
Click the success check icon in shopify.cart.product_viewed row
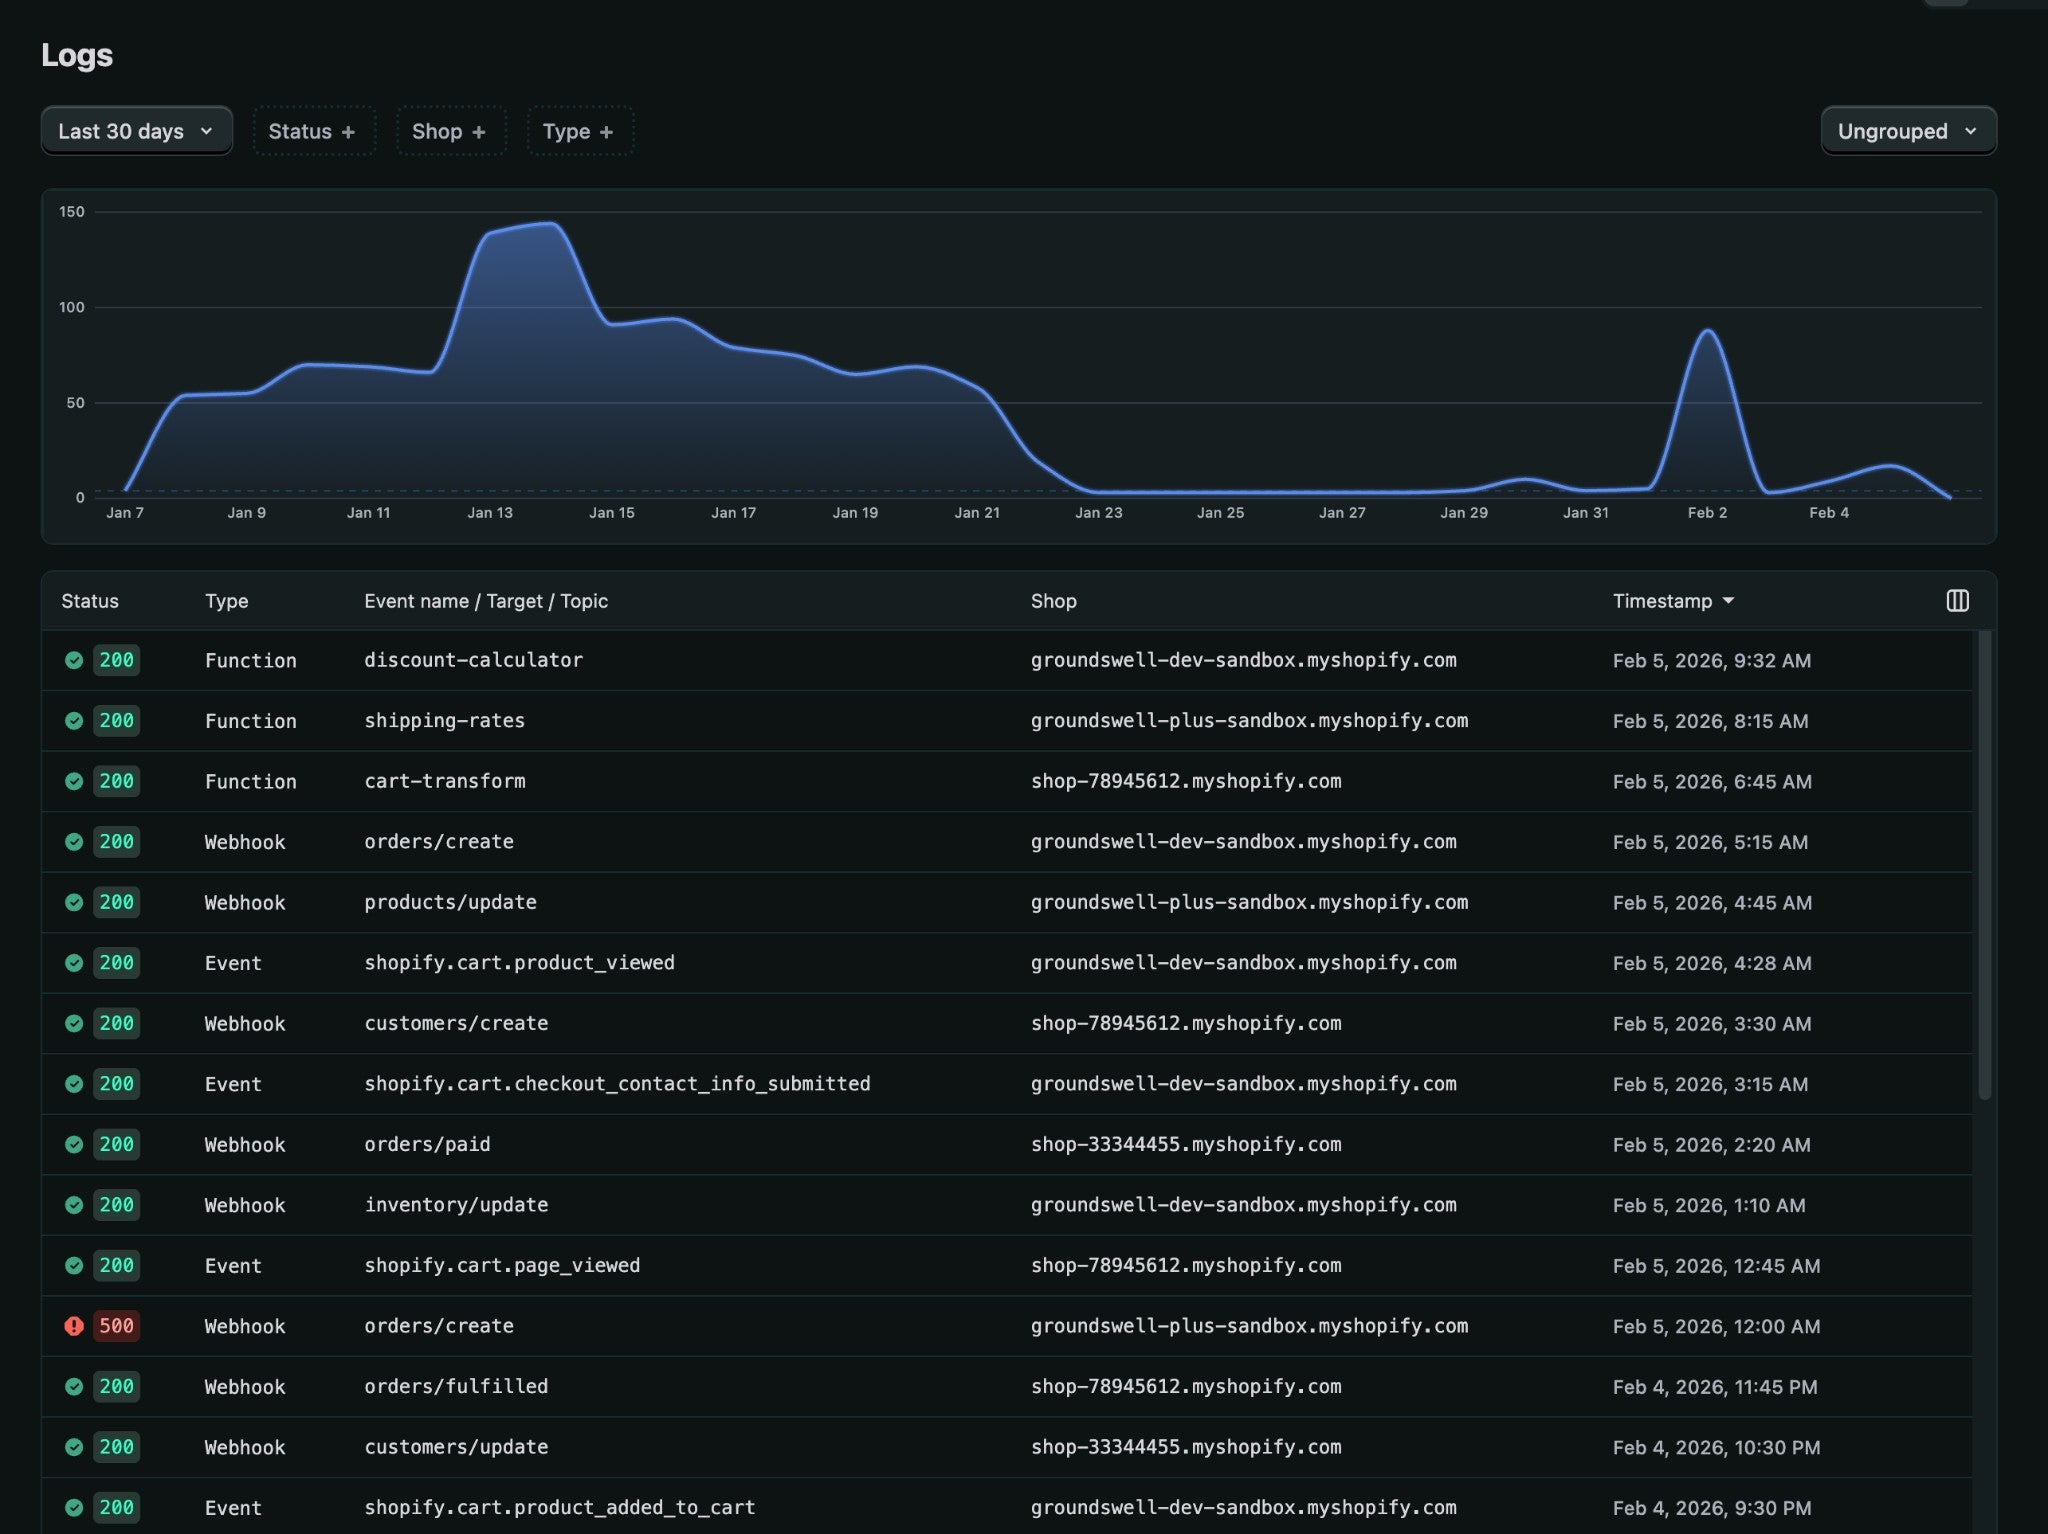[x=74, y=963]
